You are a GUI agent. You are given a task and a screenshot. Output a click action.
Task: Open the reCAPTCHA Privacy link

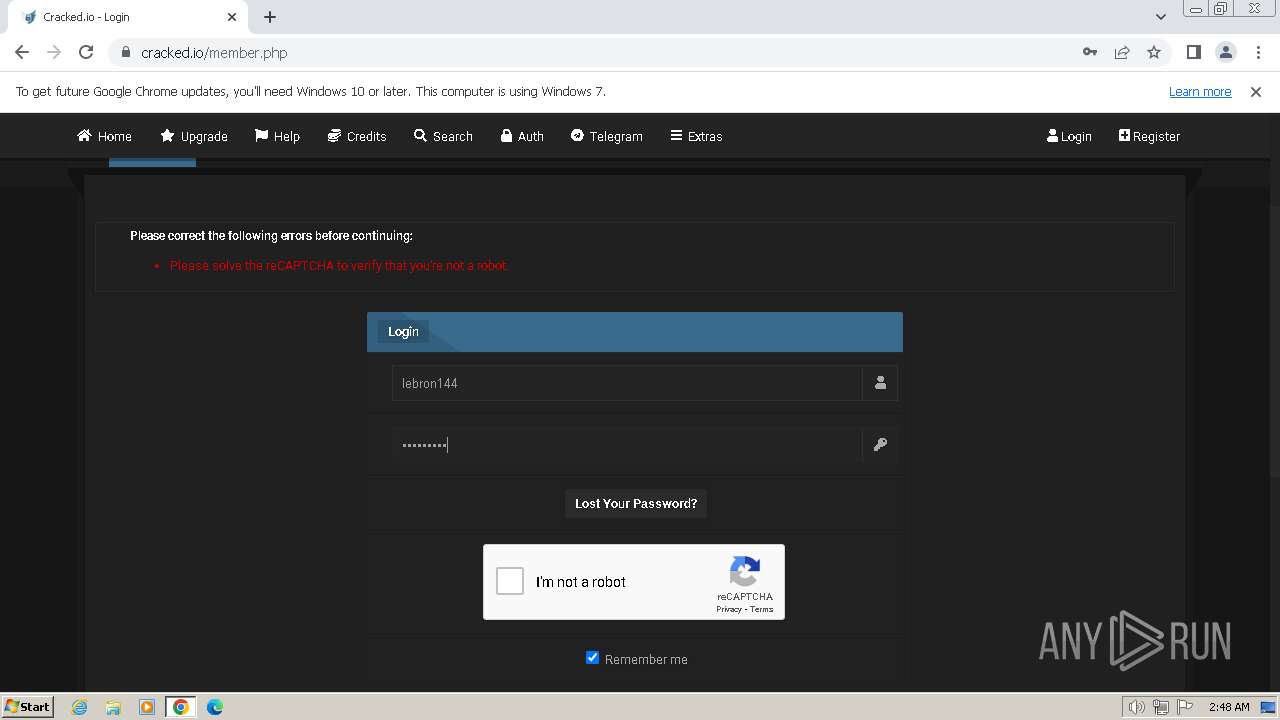[729, 609]
